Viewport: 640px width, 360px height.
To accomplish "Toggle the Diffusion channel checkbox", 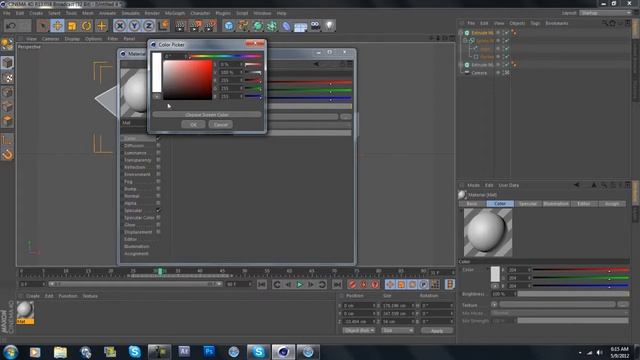I will click(x=158, y=146).
